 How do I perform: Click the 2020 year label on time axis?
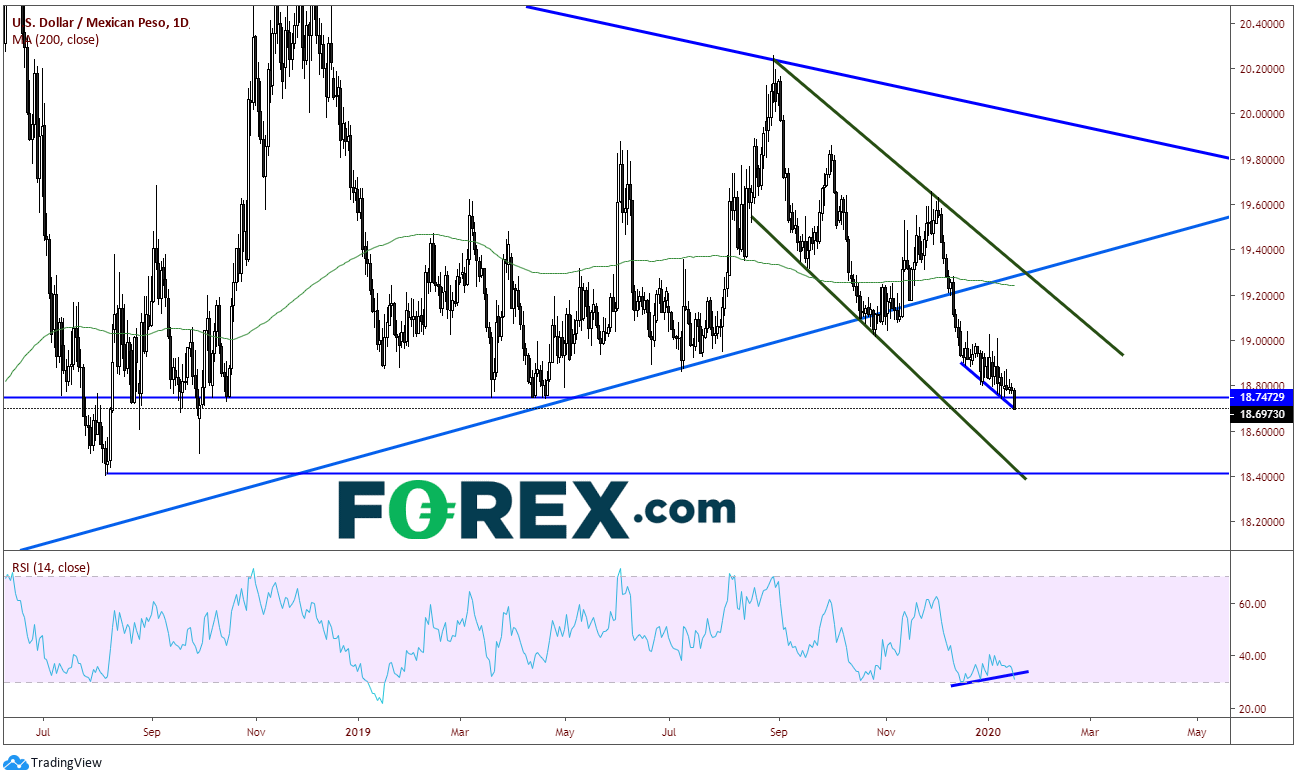[x=988, y=732]
